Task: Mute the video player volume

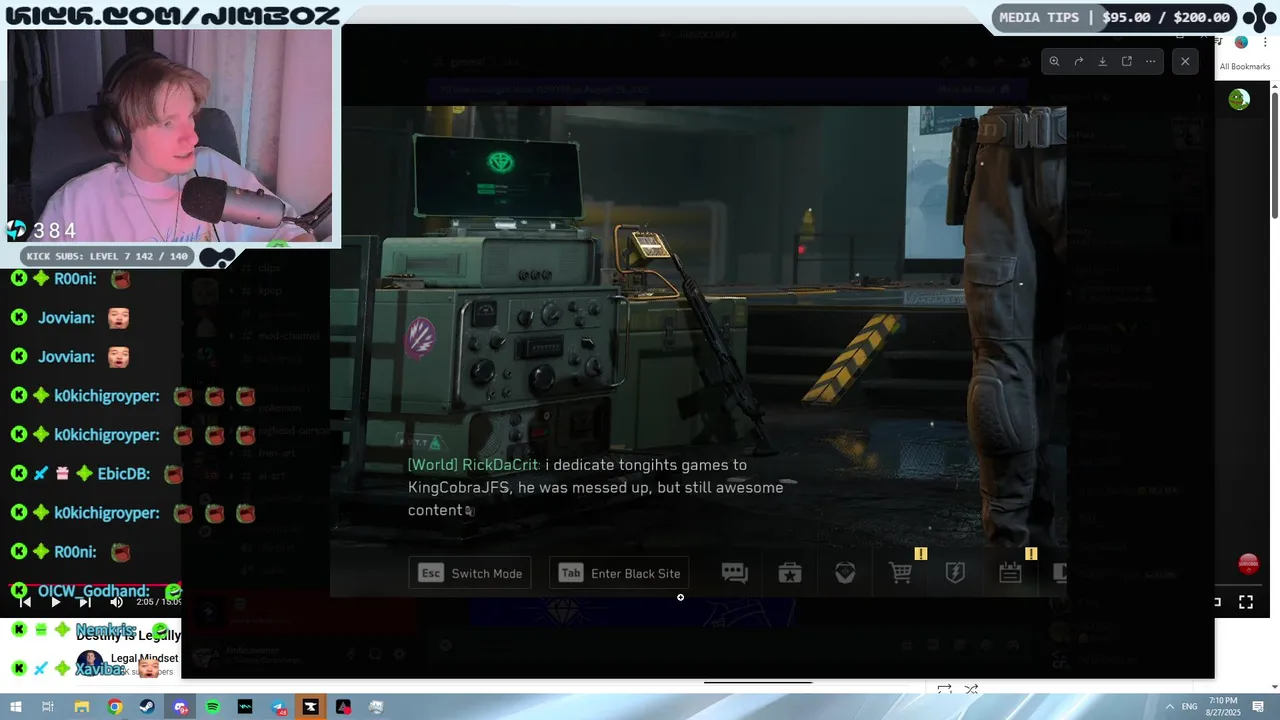Action: (x=116, y=602)
